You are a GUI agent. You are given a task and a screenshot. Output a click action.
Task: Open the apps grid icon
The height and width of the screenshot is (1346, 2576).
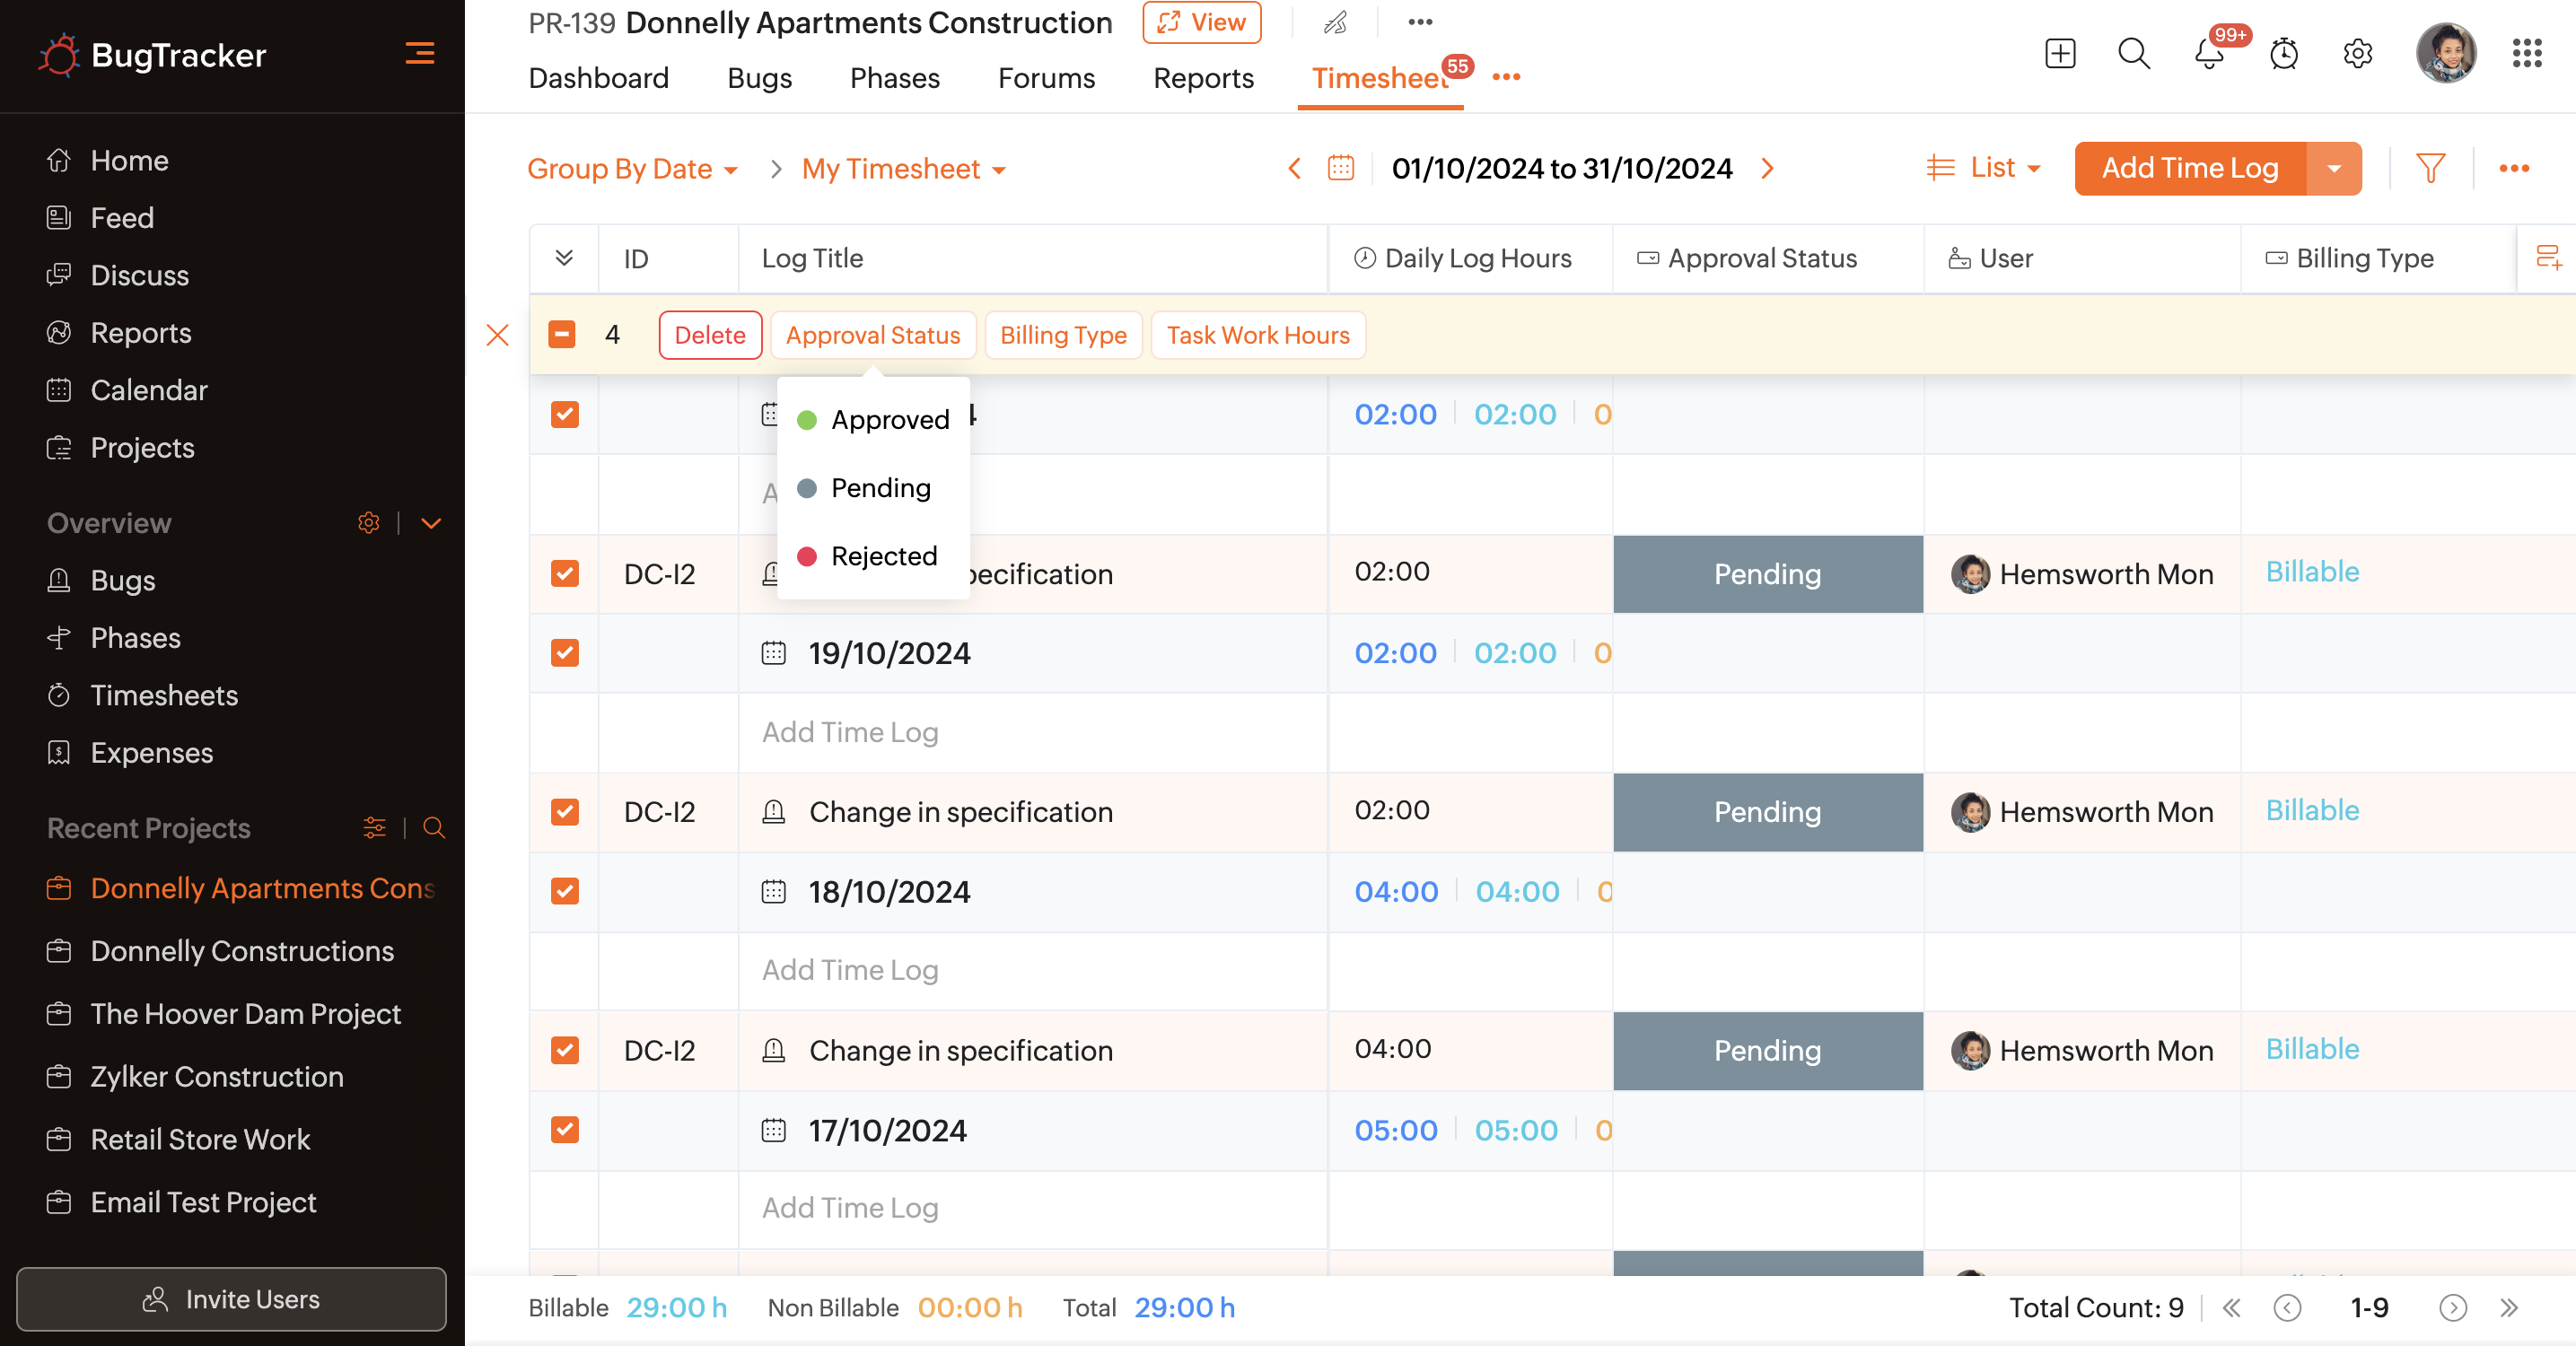pyautogui.click(x=2526, y=54)
